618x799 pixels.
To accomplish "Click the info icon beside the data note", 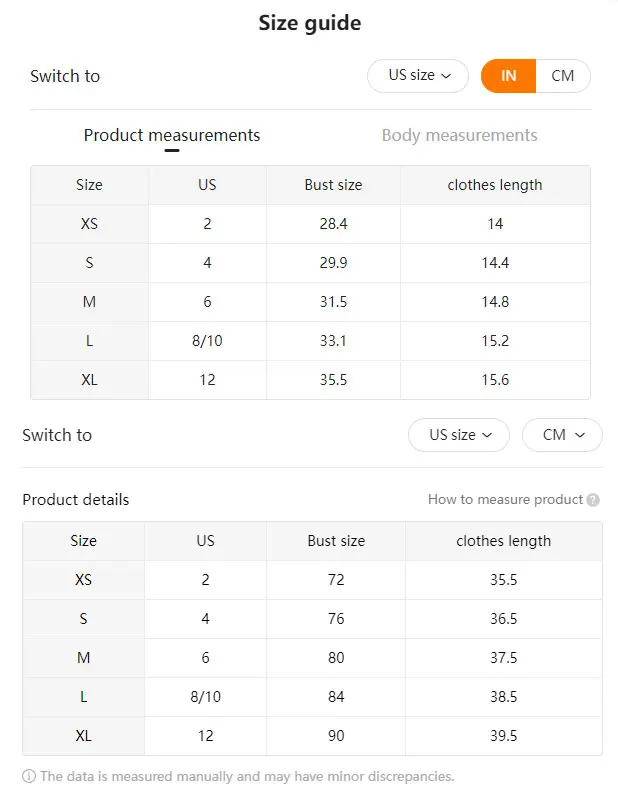I will click(29, 776).
